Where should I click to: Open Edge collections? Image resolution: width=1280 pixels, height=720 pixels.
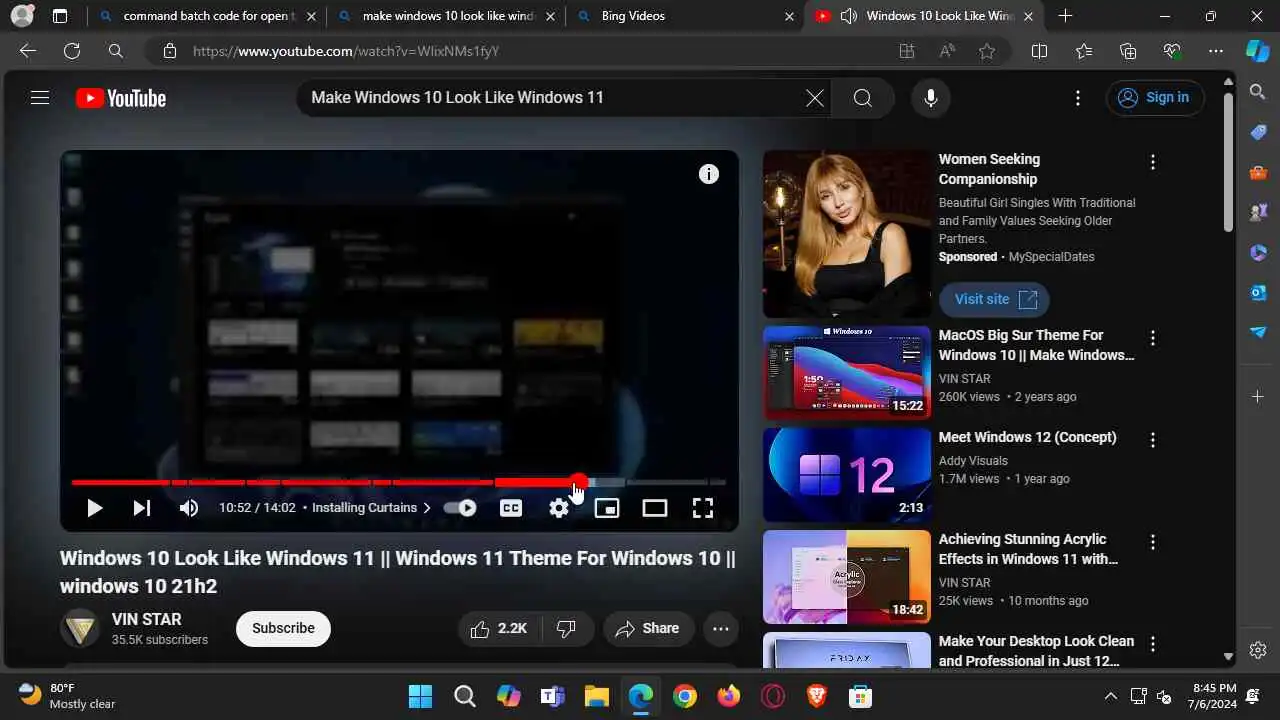[x=1128, y=51]
